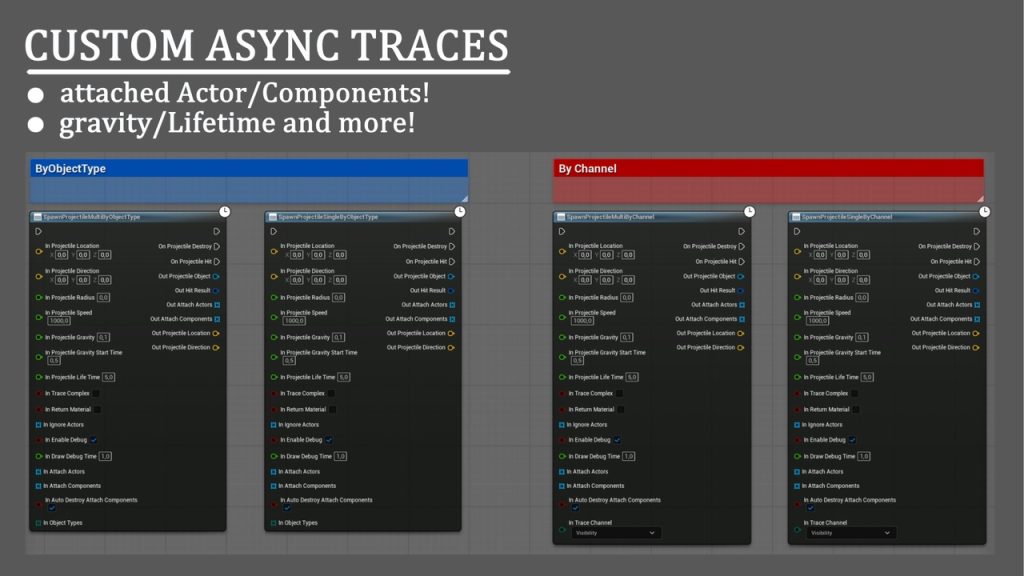Screen dimensions: 1024x576
Task: Click In Projectile Life Time field on SpawnProjectileSingleByChannel
Action: (x=866, y=377)
